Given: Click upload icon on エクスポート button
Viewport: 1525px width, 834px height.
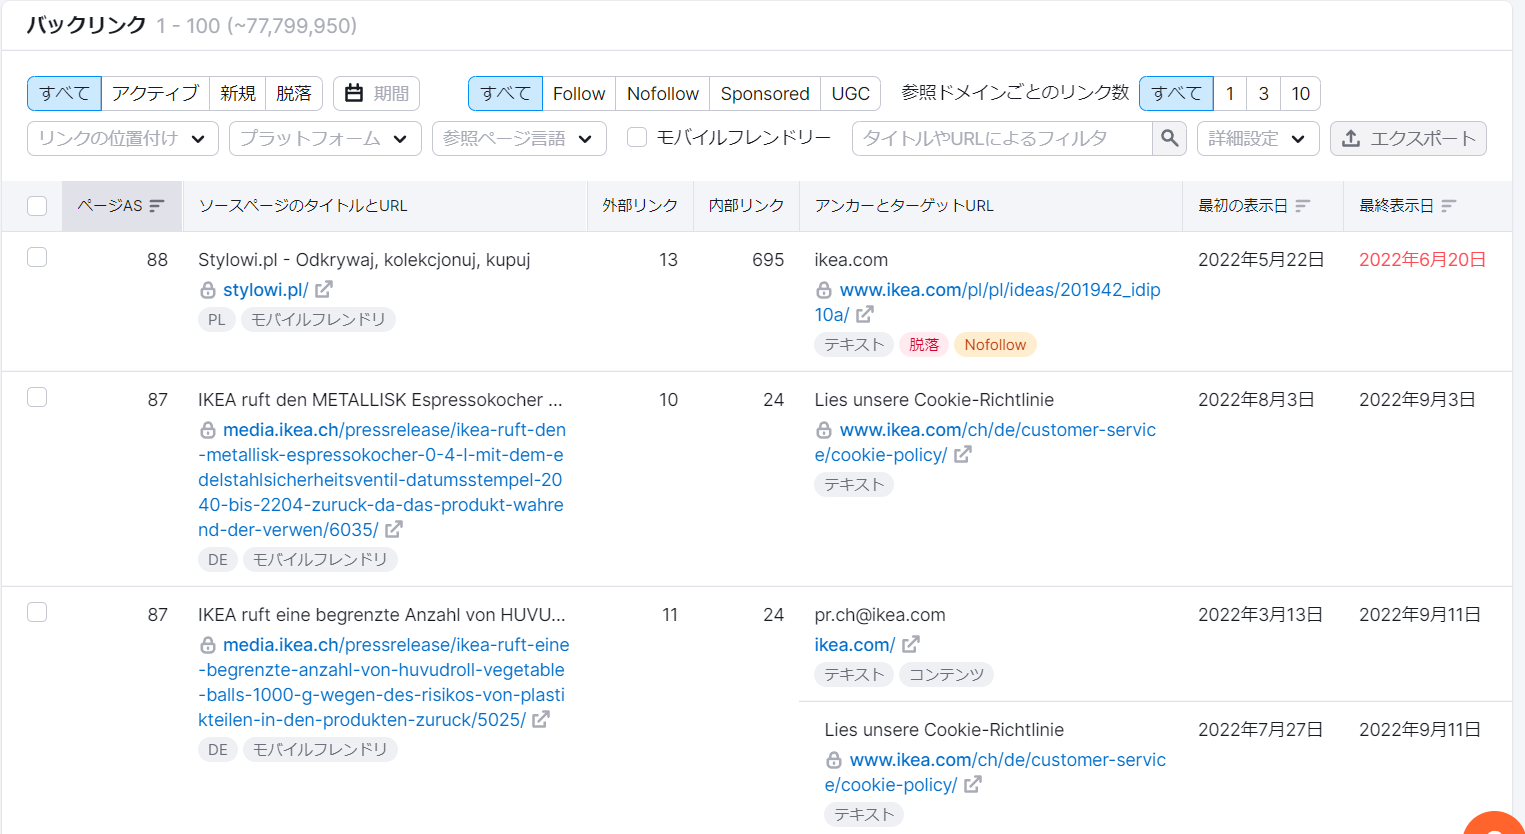Looking at the screenshot, I should point(1351,138).
